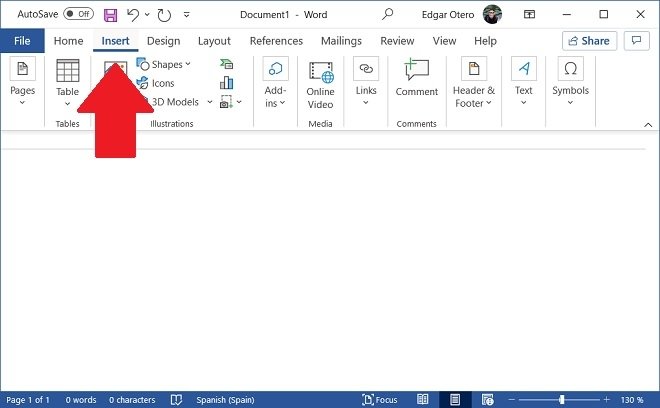Click the Search magnifier in title bar
Screen dimensions: 660x408
[387, 14]
